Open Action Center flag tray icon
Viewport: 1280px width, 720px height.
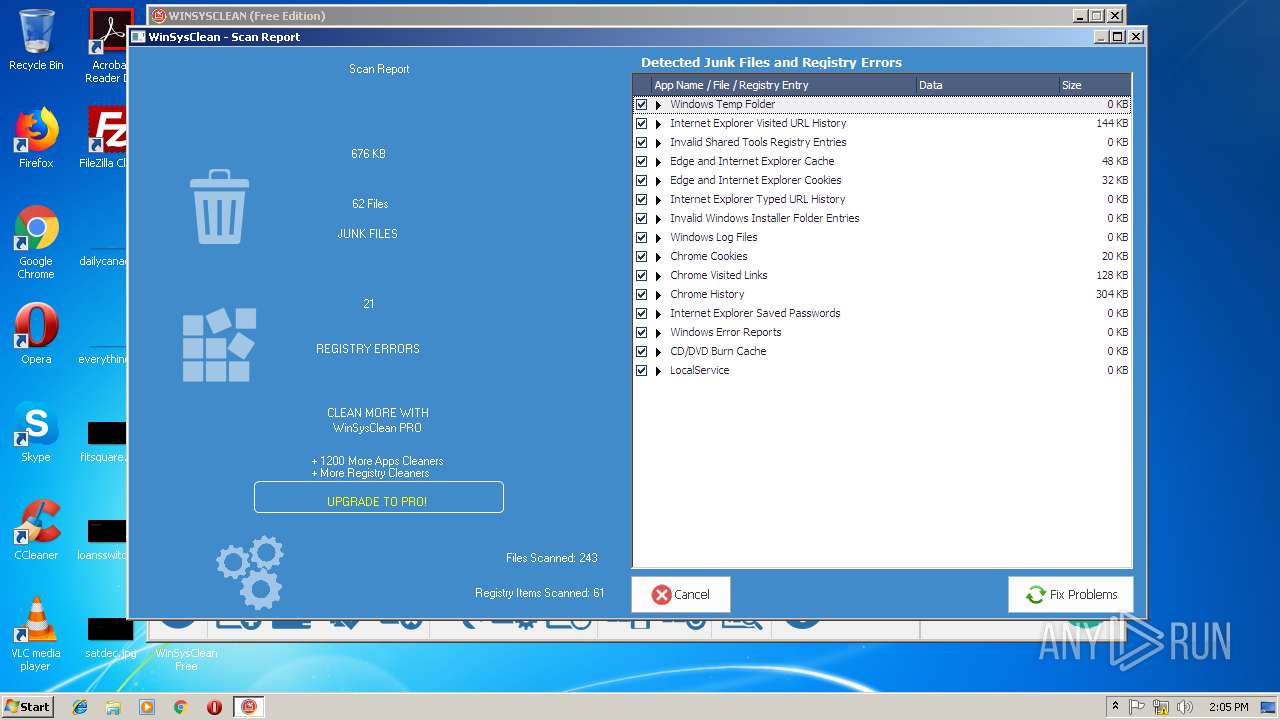pyautogui.click(x=1137, y=706)
